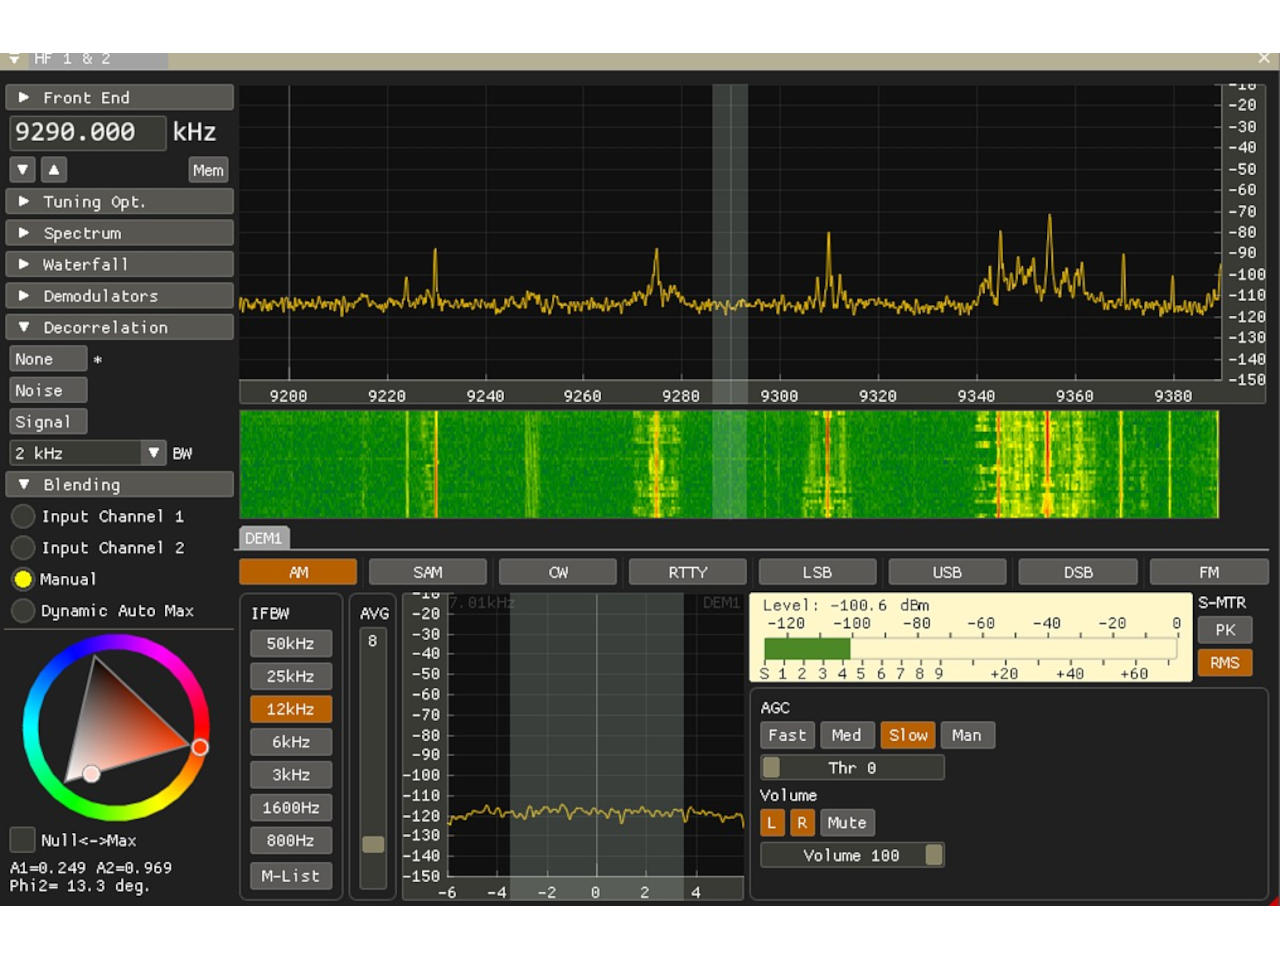The height and width of the screenshot is (960, 1280).
Task: Expand the Front End panel
Action: [119, 97]
